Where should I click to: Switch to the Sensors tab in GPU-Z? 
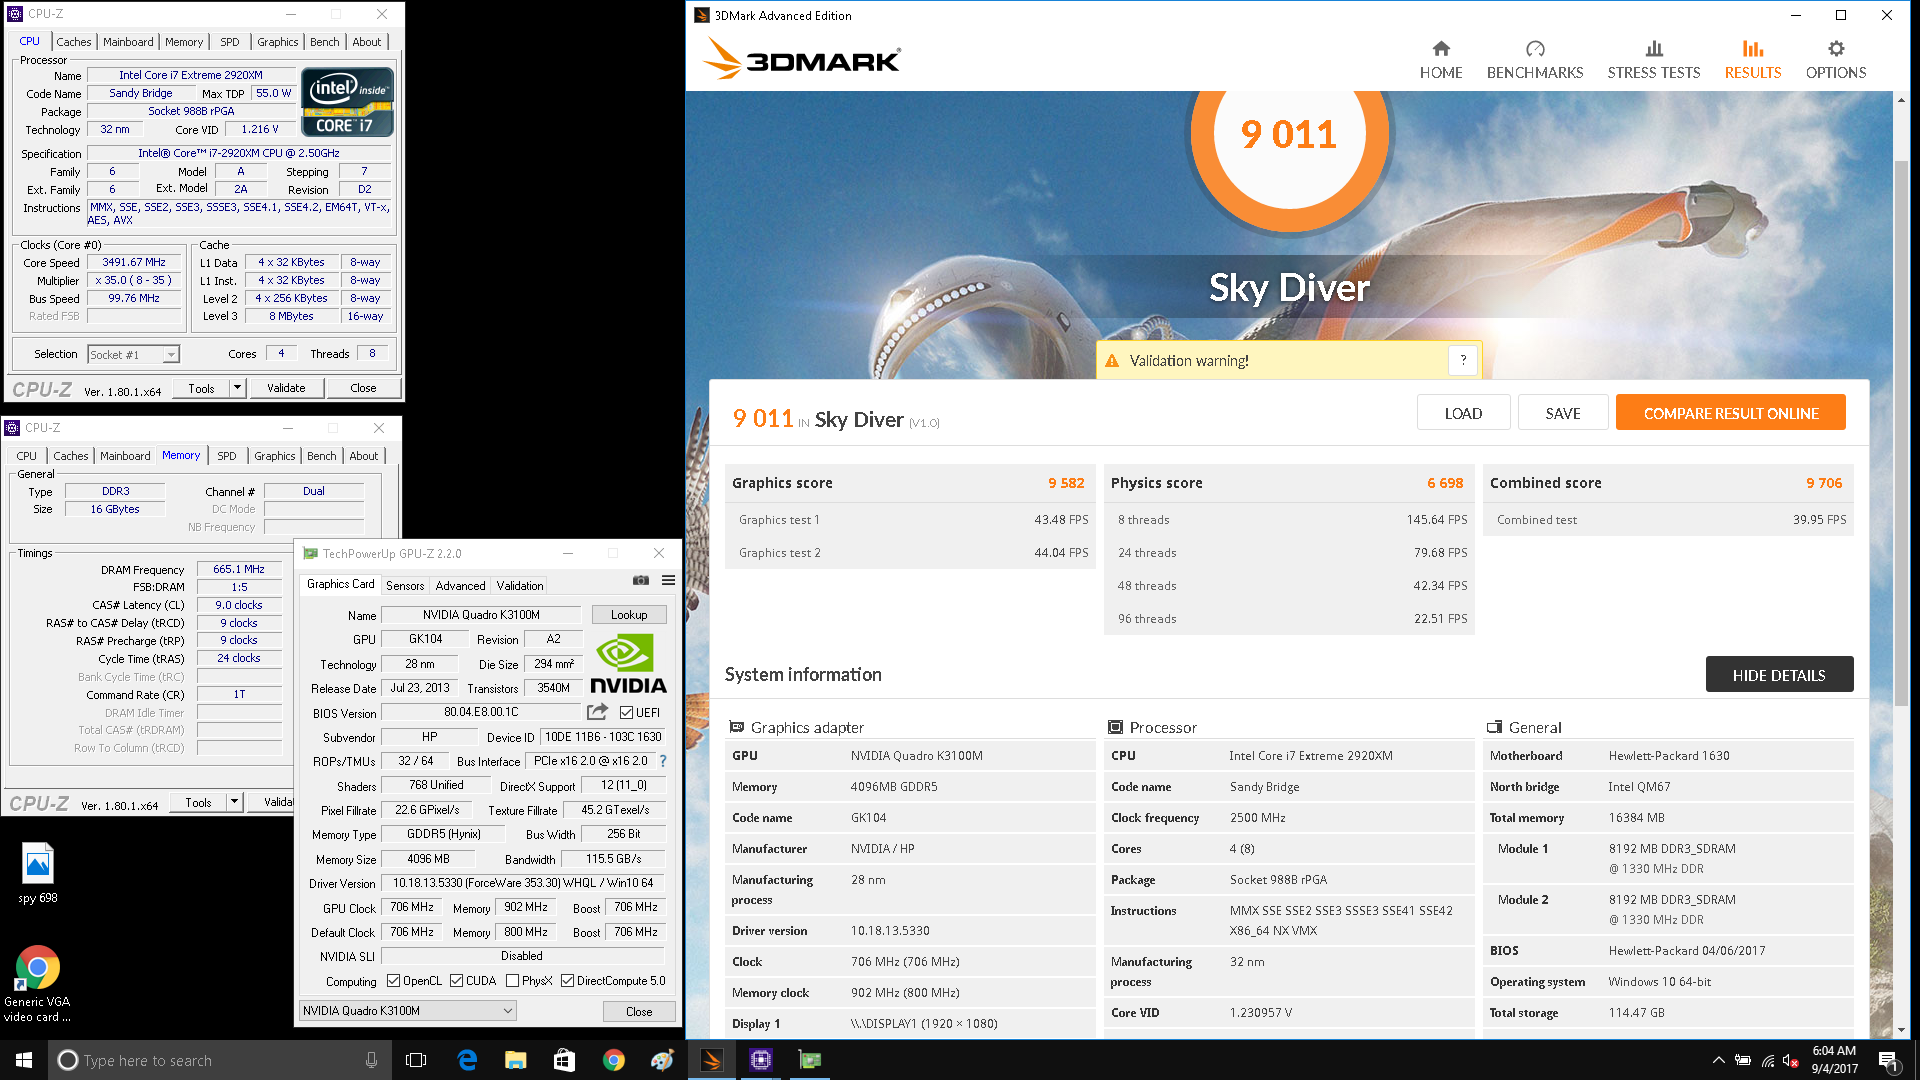[405, 586]
